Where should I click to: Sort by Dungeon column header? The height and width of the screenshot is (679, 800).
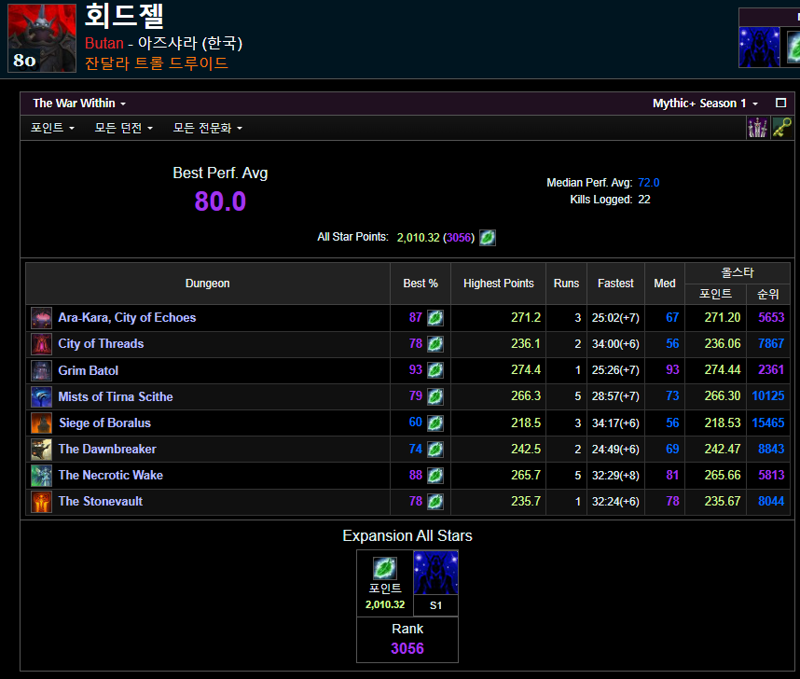click(207, 284)
